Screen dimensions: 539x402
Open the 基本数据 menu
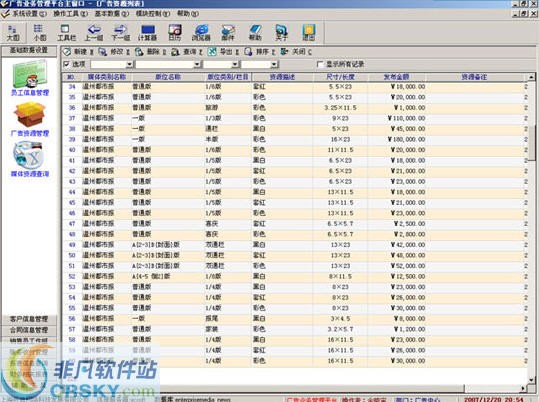point(112,14)
